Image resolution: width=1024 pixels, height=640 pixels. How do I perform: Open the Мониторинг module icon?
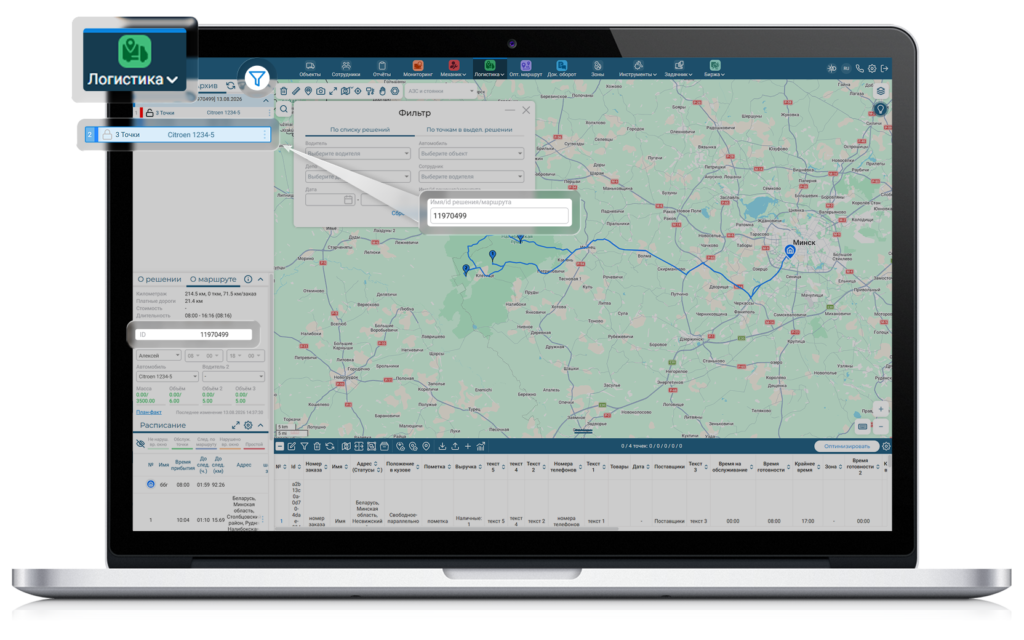pyautogui.click(x=417, y=68)
